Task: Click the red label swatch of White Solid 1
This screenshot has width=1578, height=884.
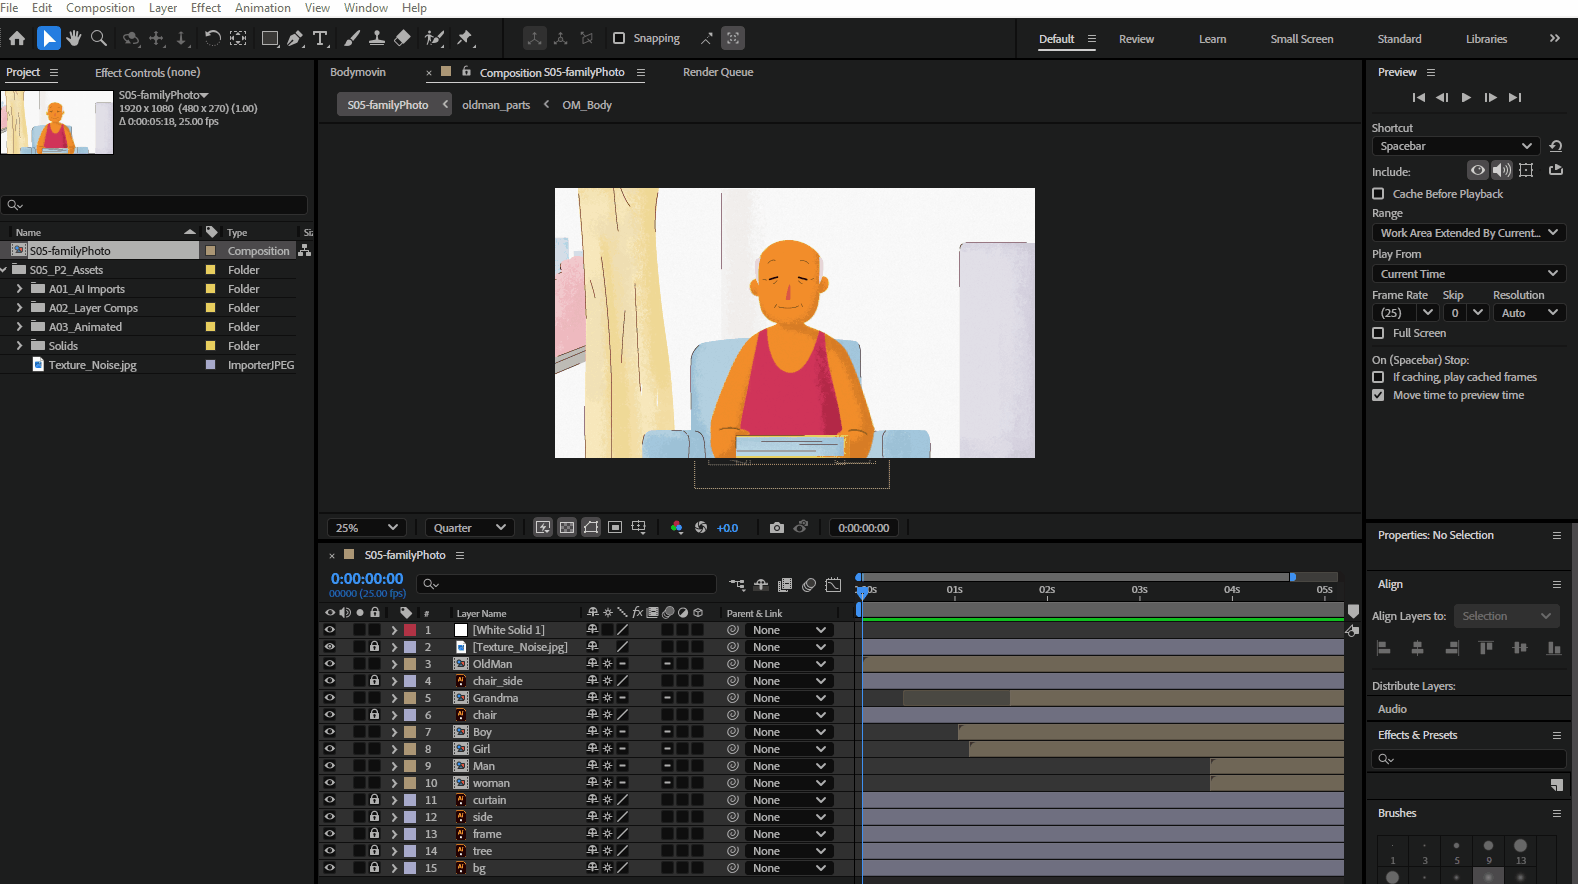Action: (x=410, y=630)
